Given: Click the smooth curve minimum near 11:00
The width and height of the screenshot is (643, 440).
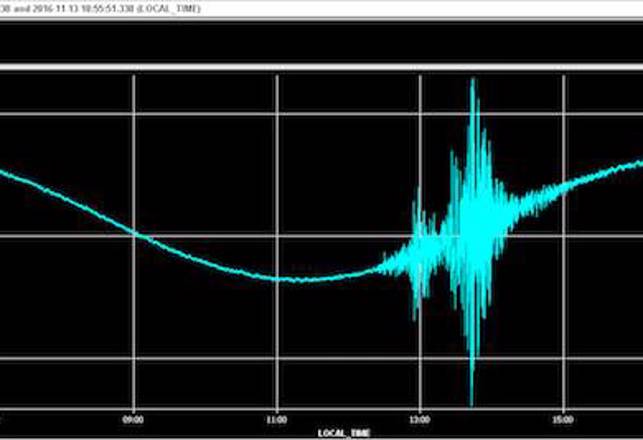Looking at the screenshot, I should pos(290,279).
